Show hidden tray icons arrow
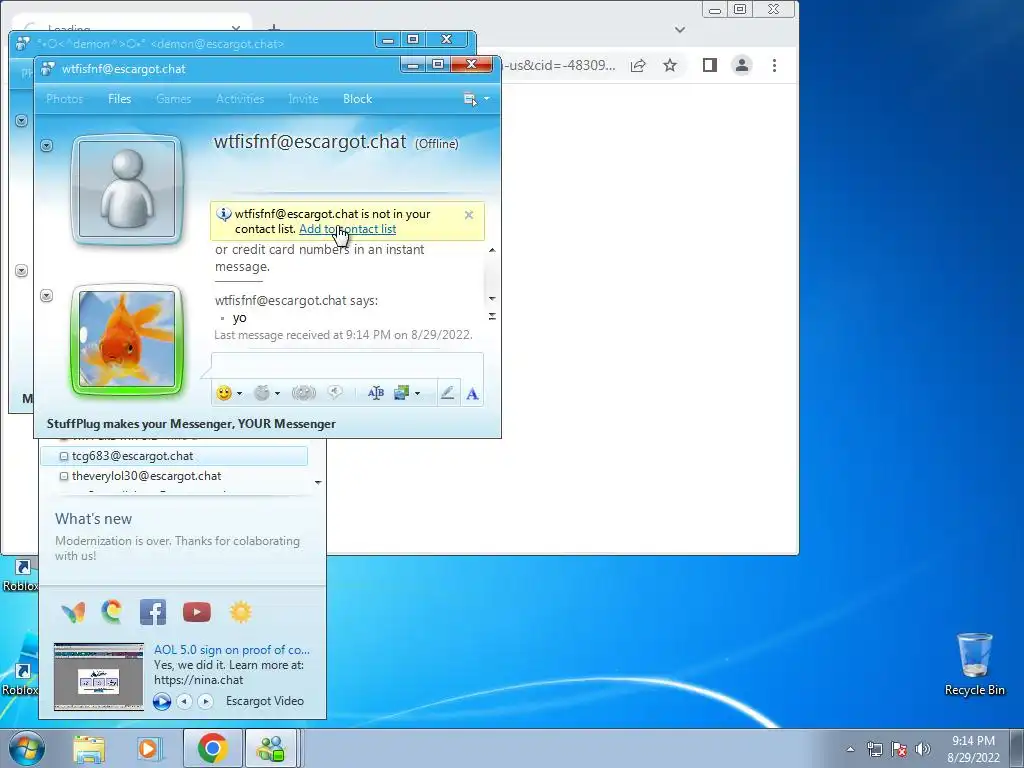 (x=850, y=749)
